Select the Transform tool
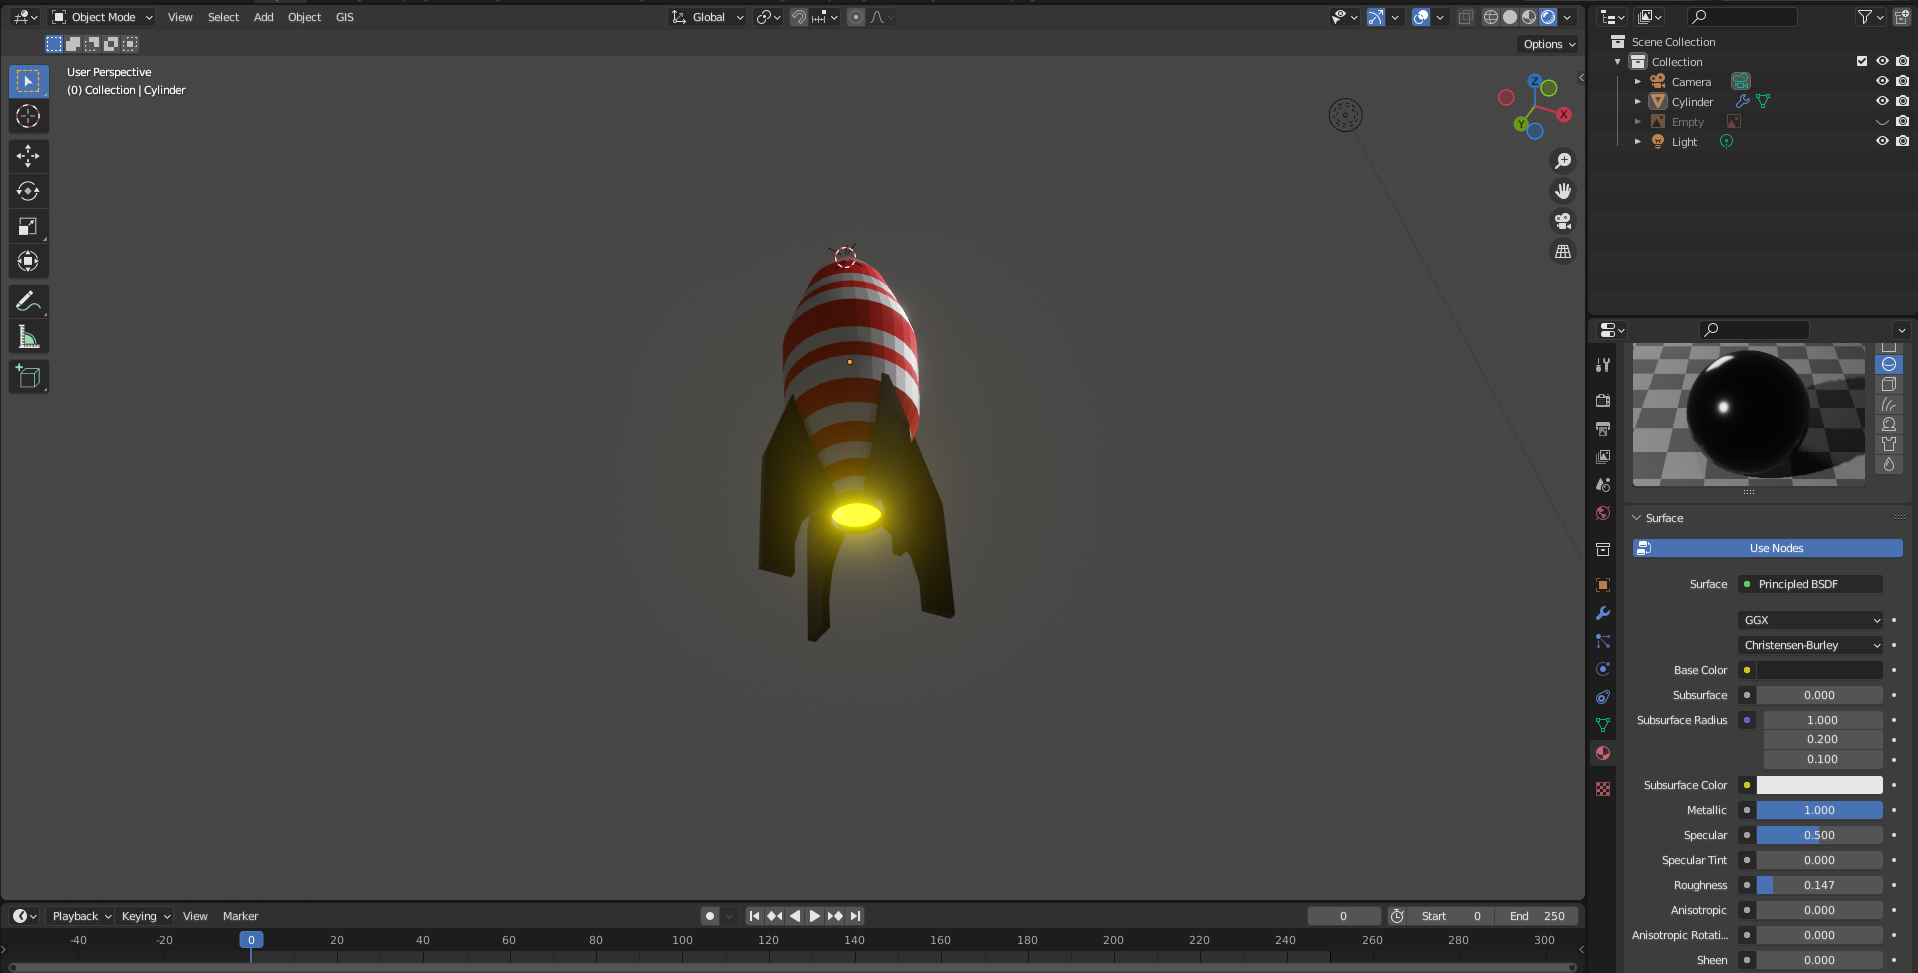 (x=28, y=262)
